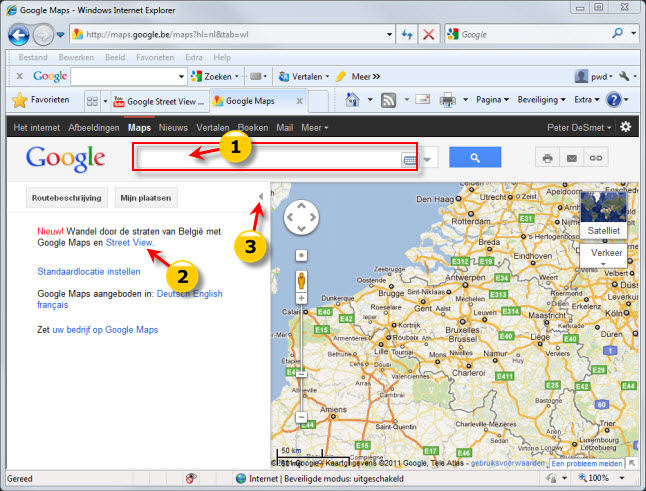The image size is (646, 491).
Task: Click the red Stop loading icon
Action: tap(428, 35)
